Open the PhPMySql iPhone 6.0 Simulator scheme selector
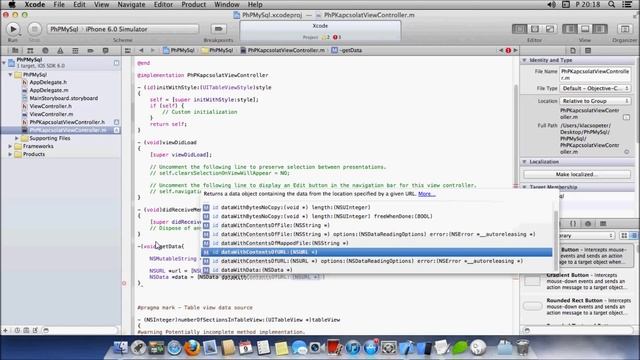This screenshot has height=360, width=640. click(x=123, y=29)
